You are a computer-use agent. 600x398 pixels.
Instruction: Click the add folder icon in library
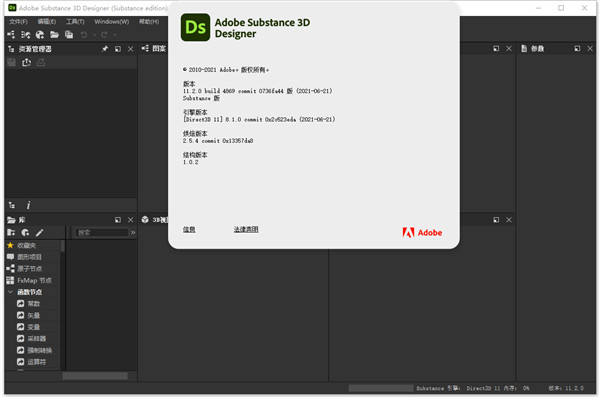point(11,232)
